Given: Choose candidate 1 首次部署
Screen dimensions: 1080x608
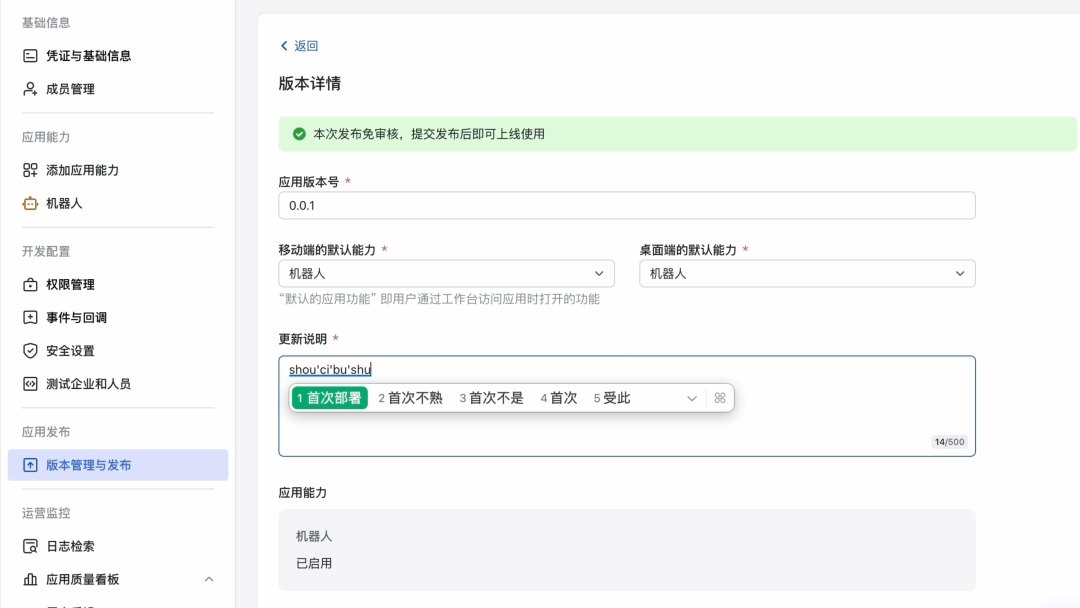Looking at the screenshot, I should (329, 398).
